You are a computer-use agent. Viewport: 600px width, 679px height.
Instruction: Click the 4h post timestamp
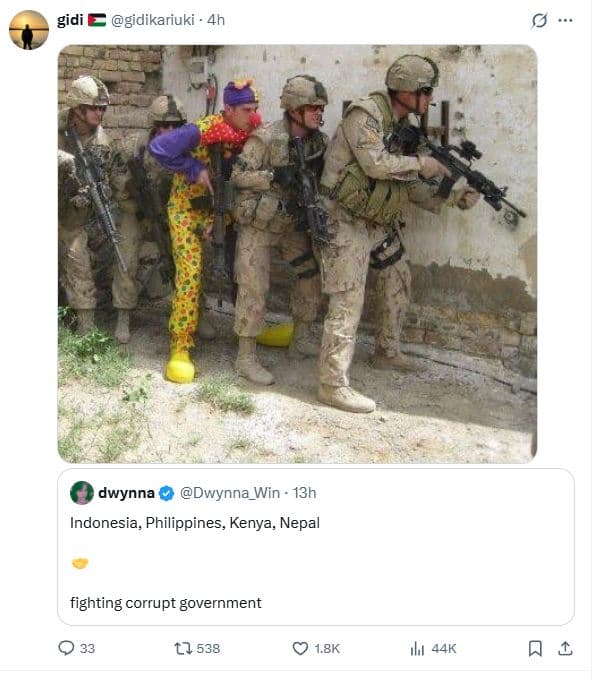[x=216, y=20]
